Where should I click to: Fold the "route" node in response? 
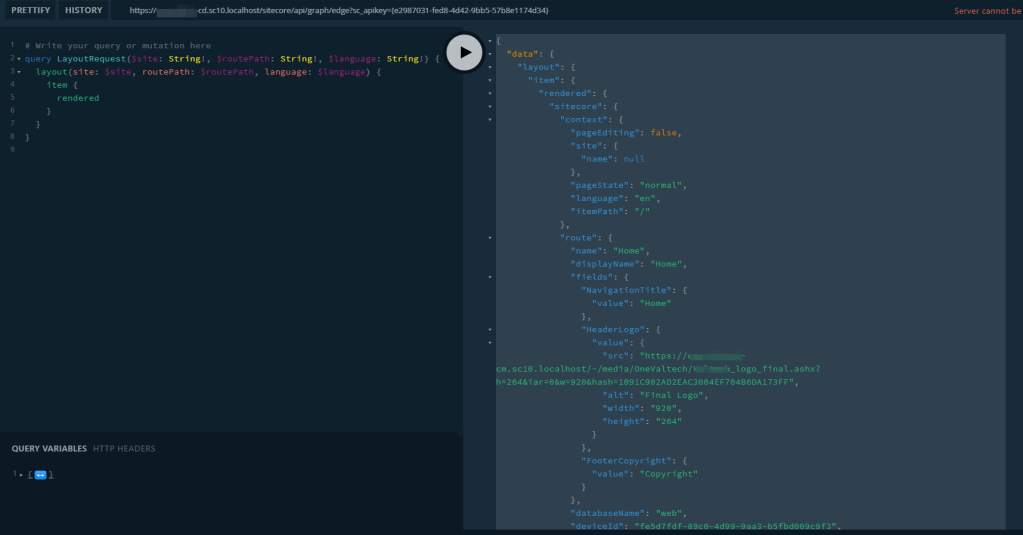click(x=489, y=237)
